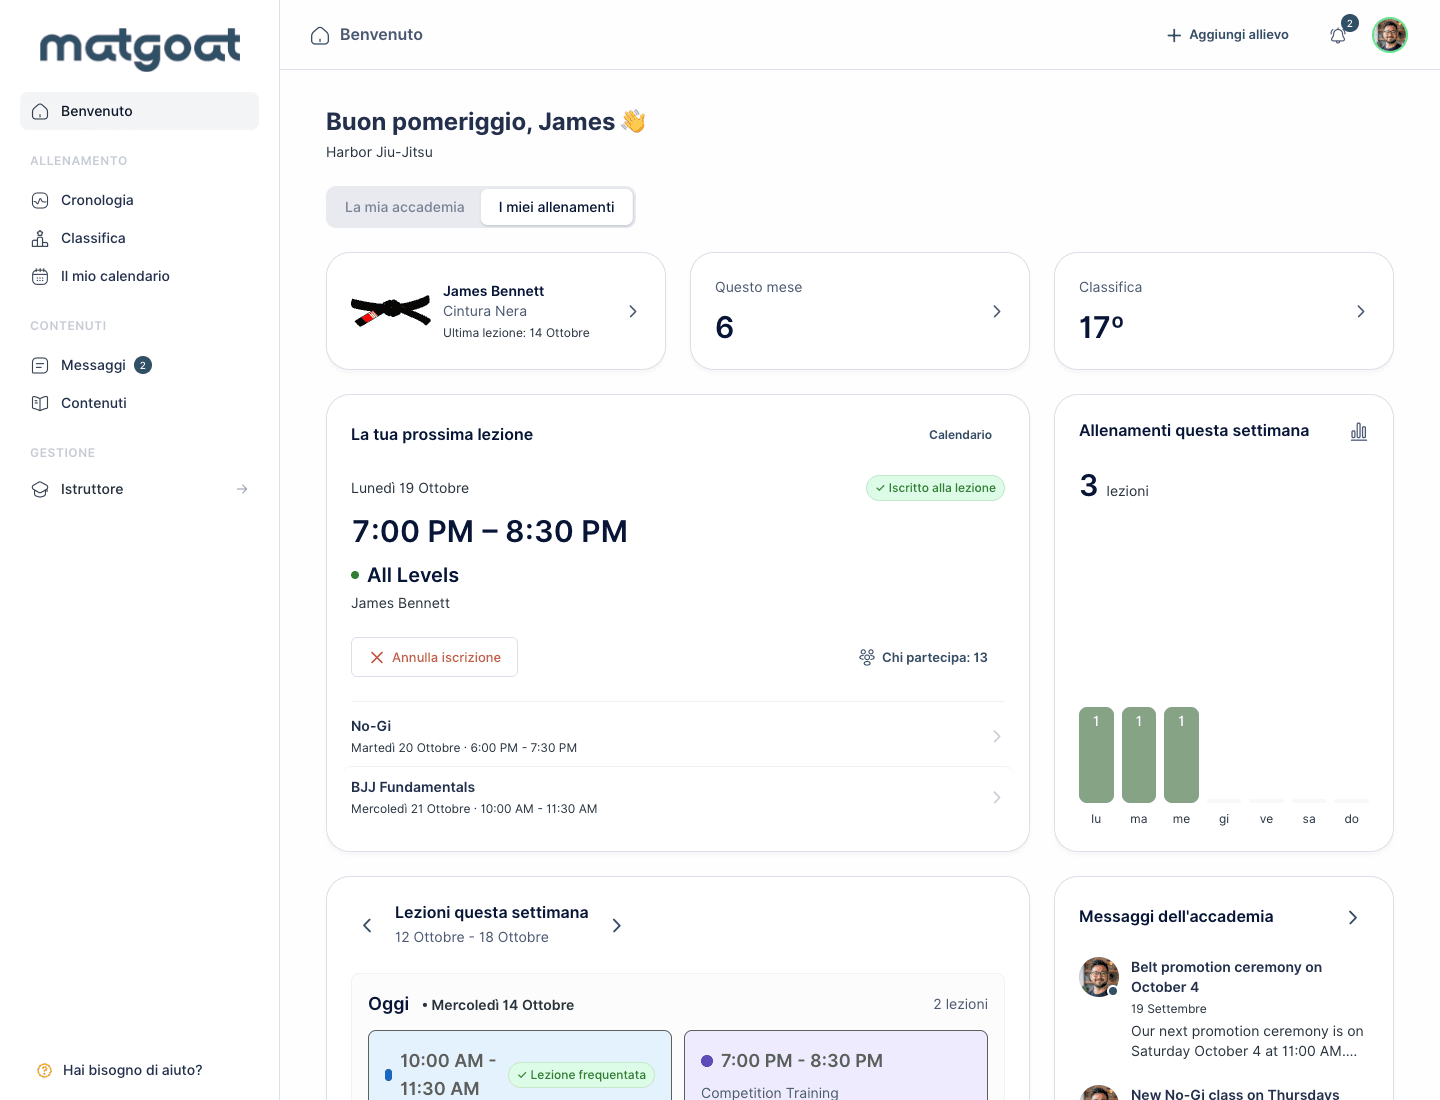Click the 7:00 PM – 8:30 PM time

tap(490, 531)
